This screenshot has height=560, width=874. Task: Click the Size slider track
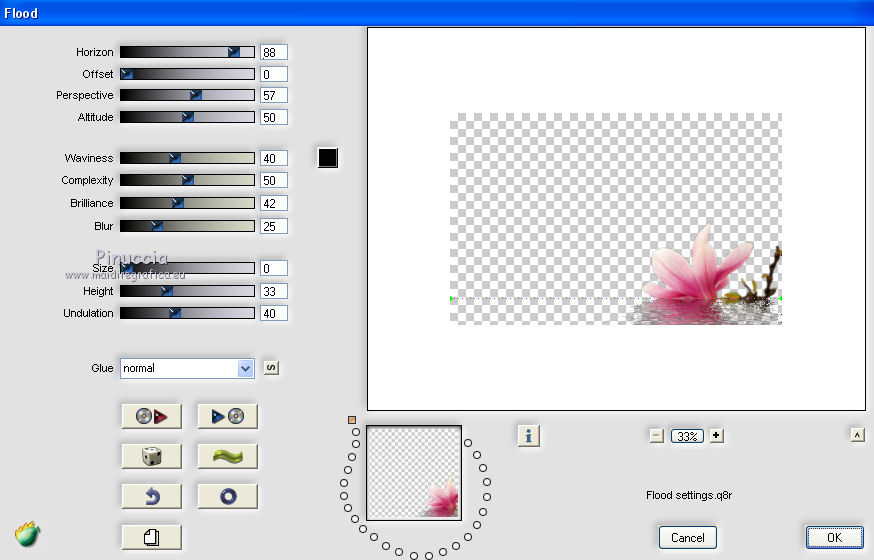pos(187,268)
